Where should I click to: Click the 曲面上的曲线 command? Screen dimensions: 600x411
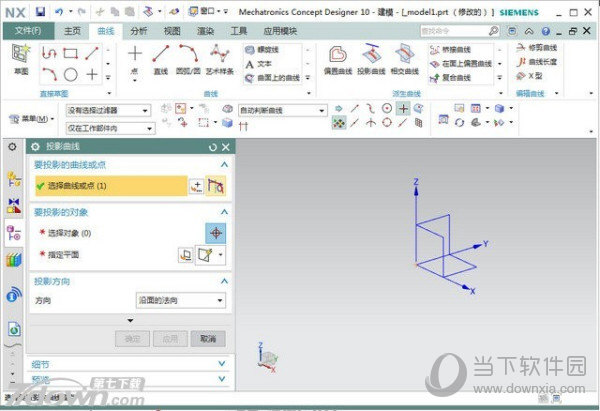click(272, 78)
